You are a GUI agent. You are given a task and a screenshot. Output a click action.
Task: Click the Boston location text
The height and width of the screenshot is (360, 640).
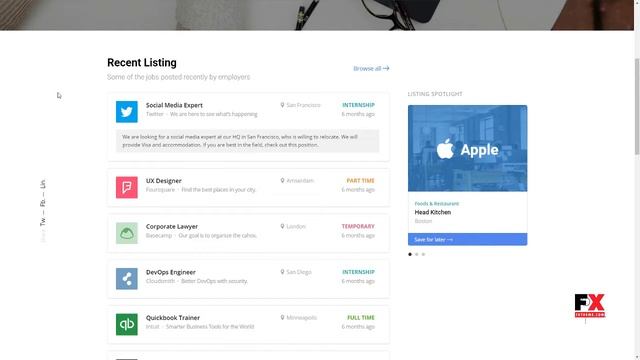423,221
